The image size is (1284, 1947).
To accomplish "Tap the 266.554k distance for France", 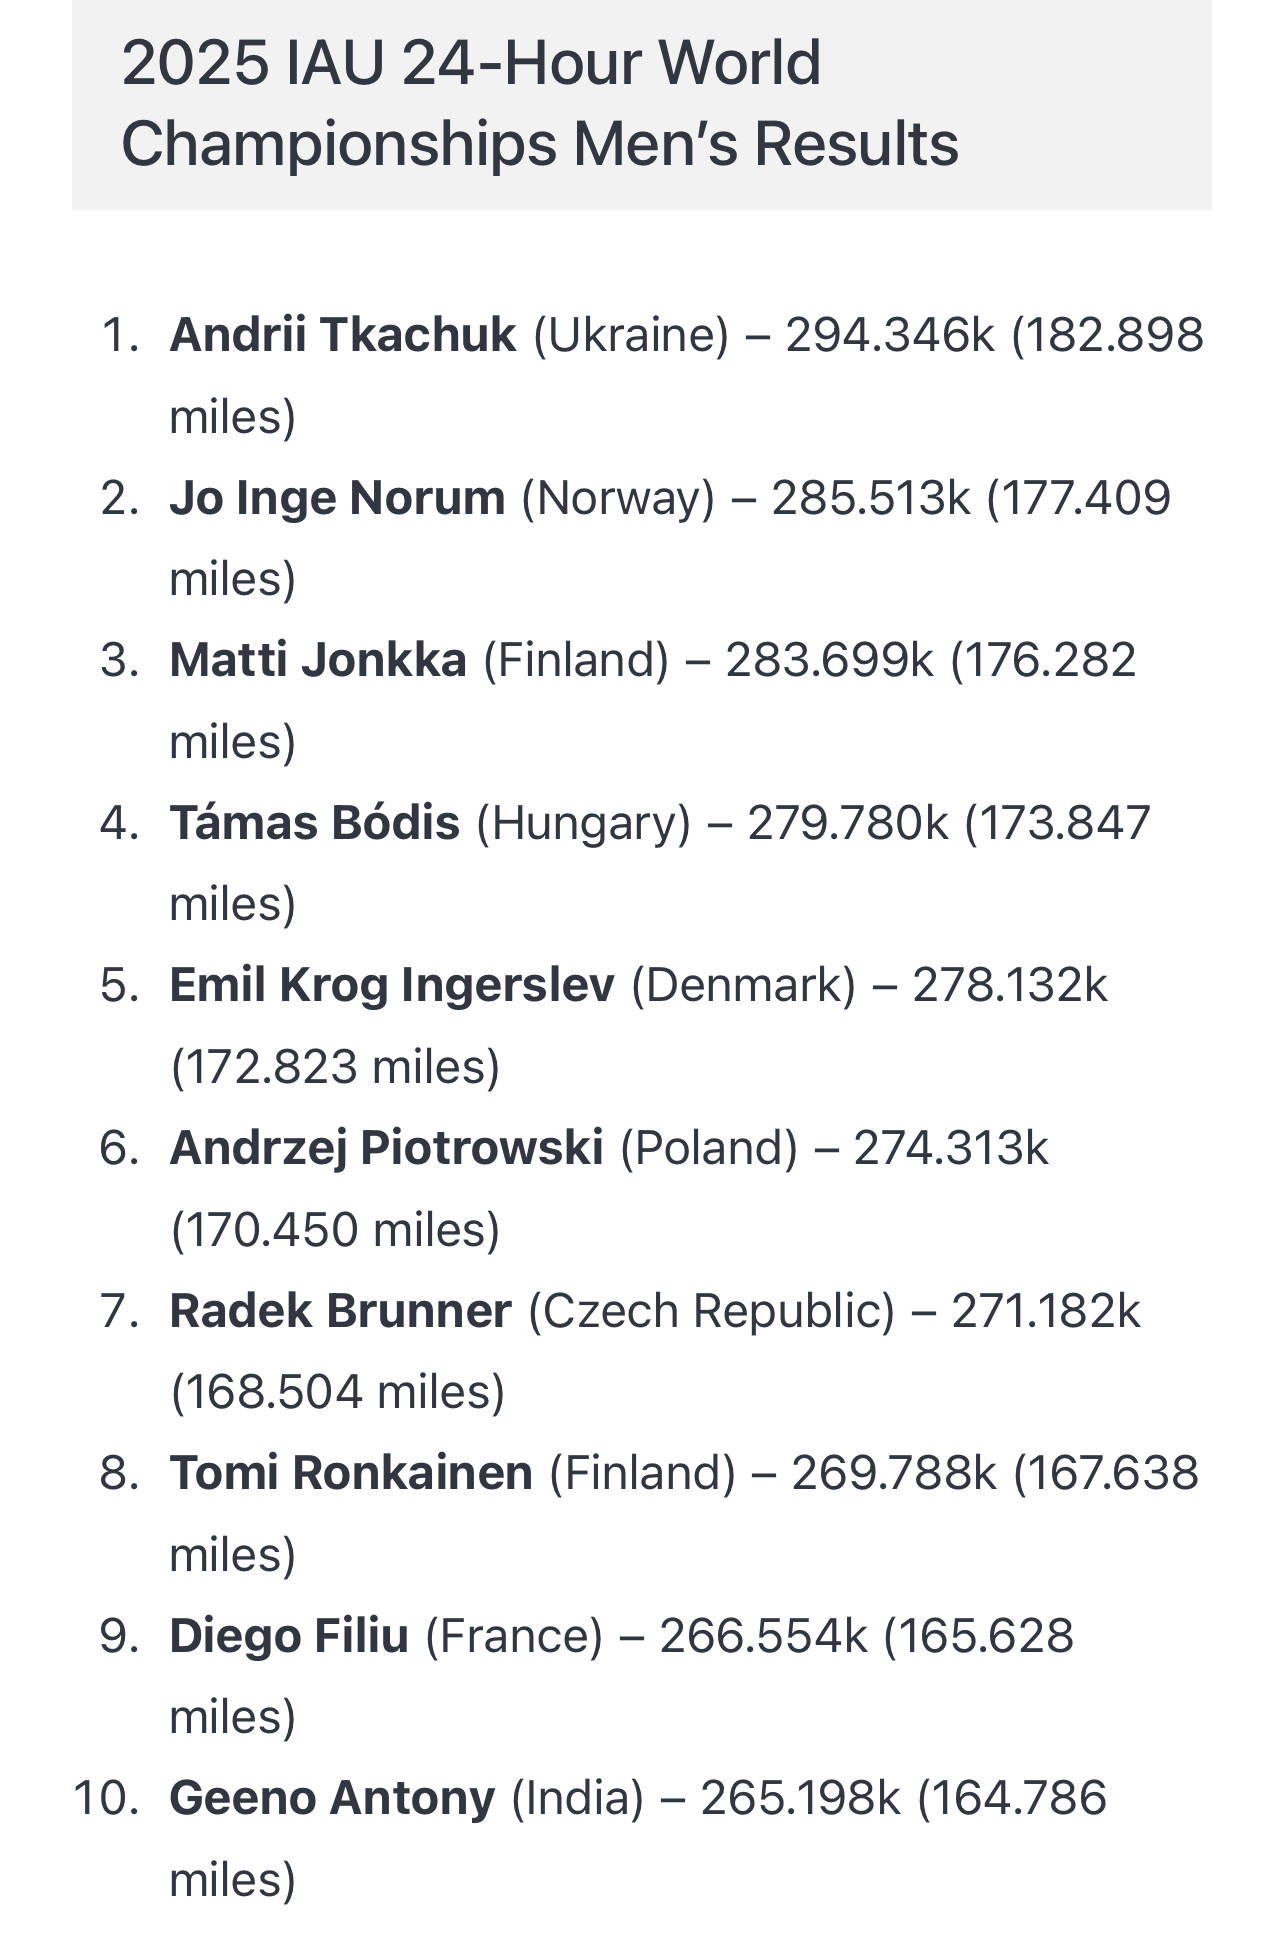I will click(763, 1636).
